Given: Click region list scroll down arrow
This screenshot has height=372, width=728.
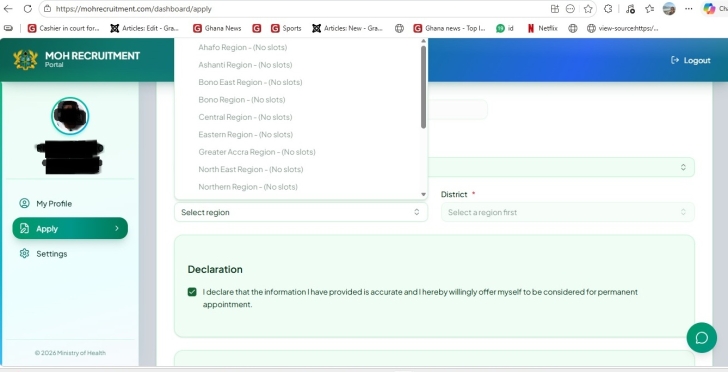Looking at the screenshot, I should pos(423,195).
